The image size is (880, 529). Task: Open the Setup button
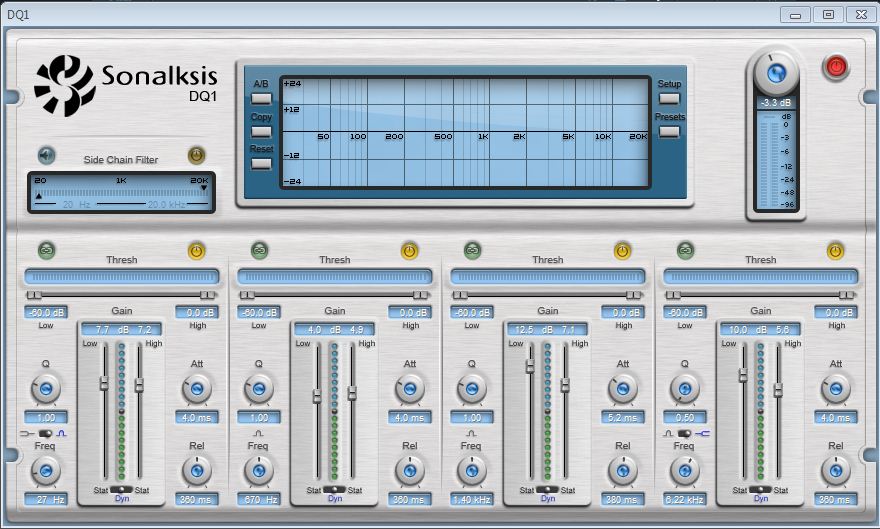coord(669,99)
